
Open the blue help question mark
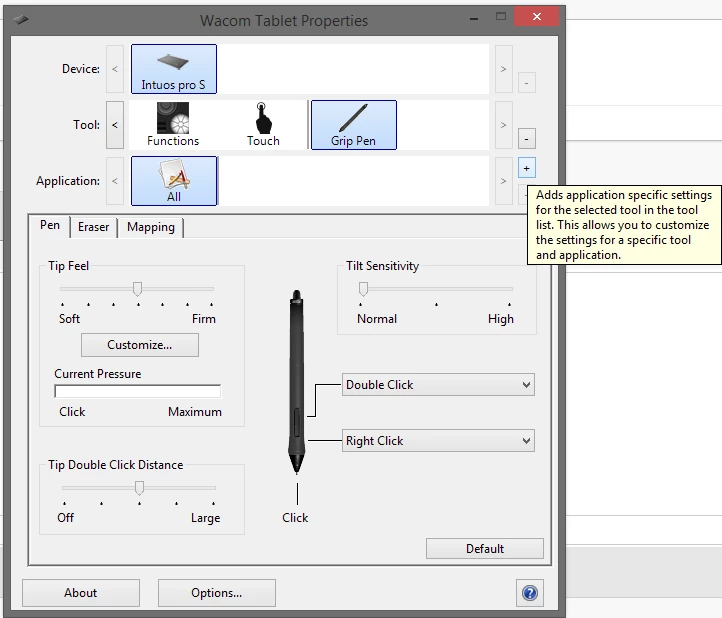(x=530, y=593)
